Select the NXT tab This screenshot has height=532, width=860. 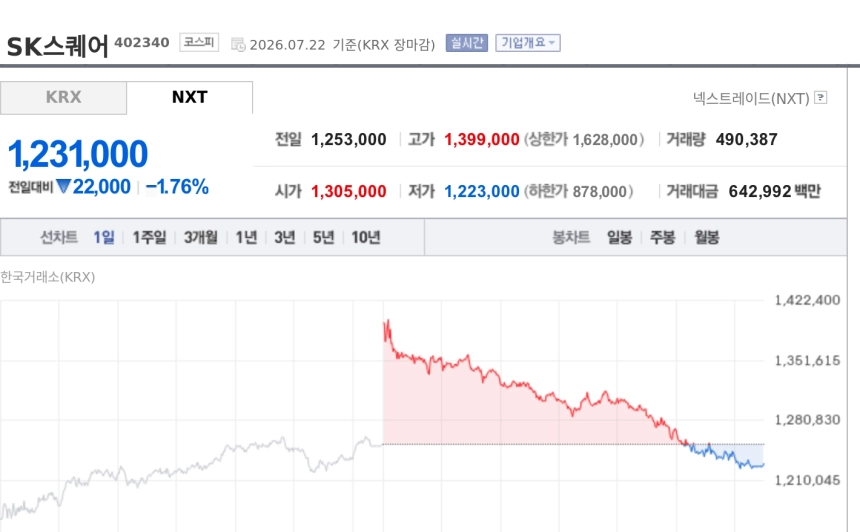tap(190, 97)
